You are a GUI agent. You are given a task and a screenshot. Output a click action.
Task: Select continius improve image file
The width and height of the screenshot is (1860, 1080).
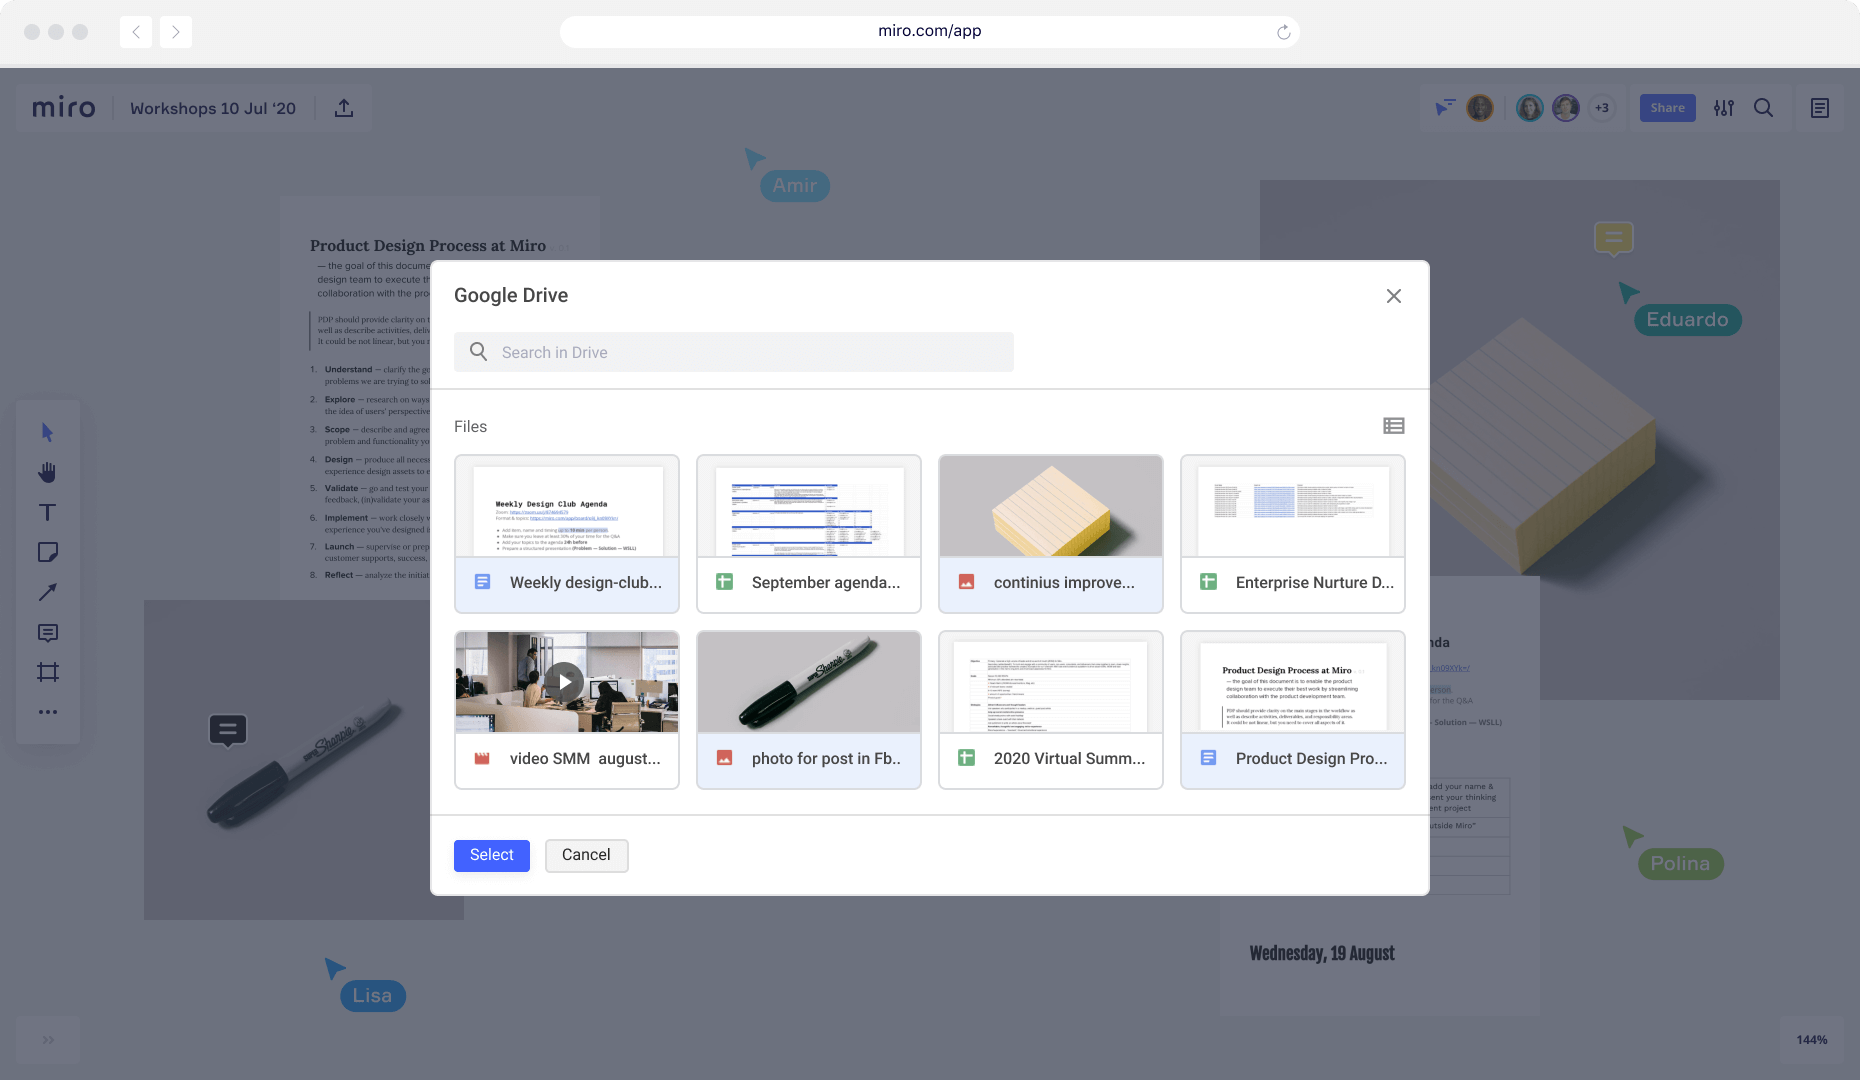coord(1051,534)
